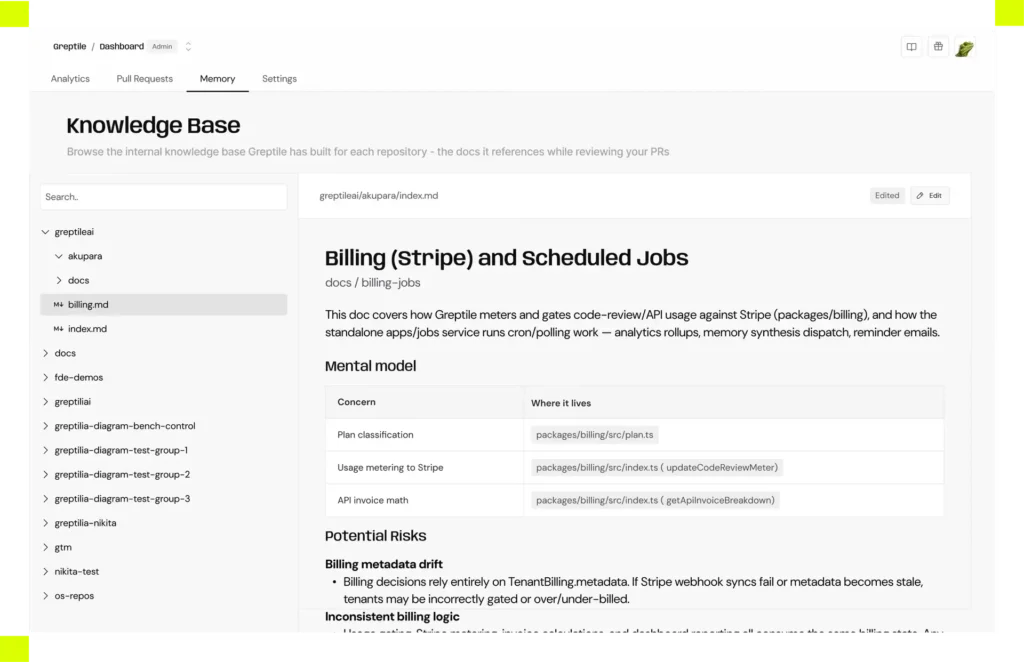Select the gtm repository label

pyautogui.click(x=63, y=547)
